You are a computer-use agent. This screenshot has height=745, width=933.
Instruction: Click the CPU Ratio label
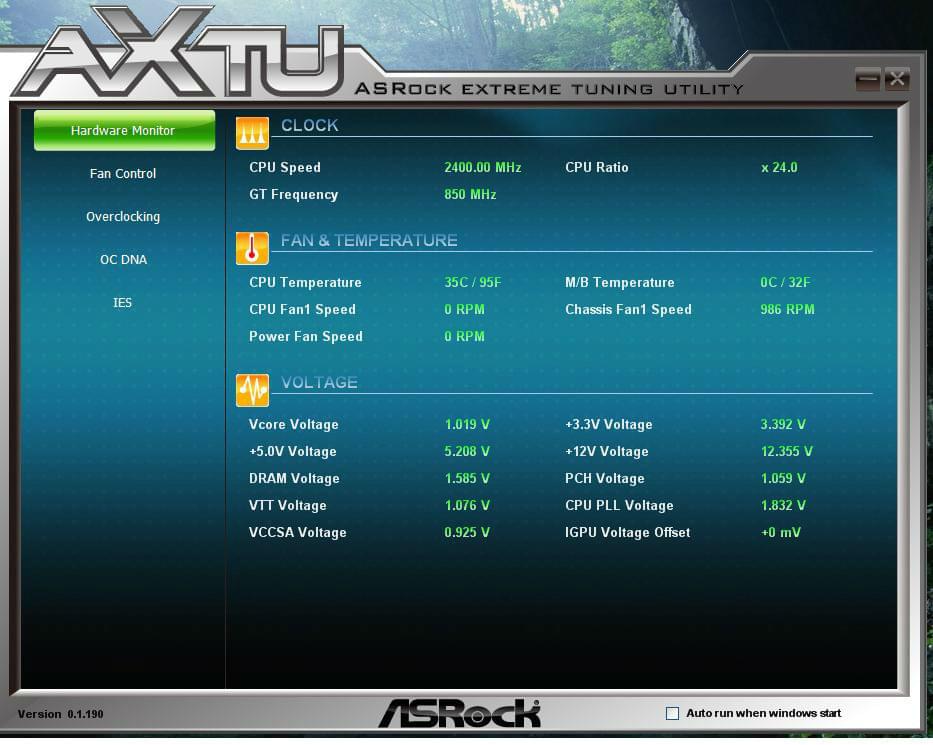tap(597, 168)
